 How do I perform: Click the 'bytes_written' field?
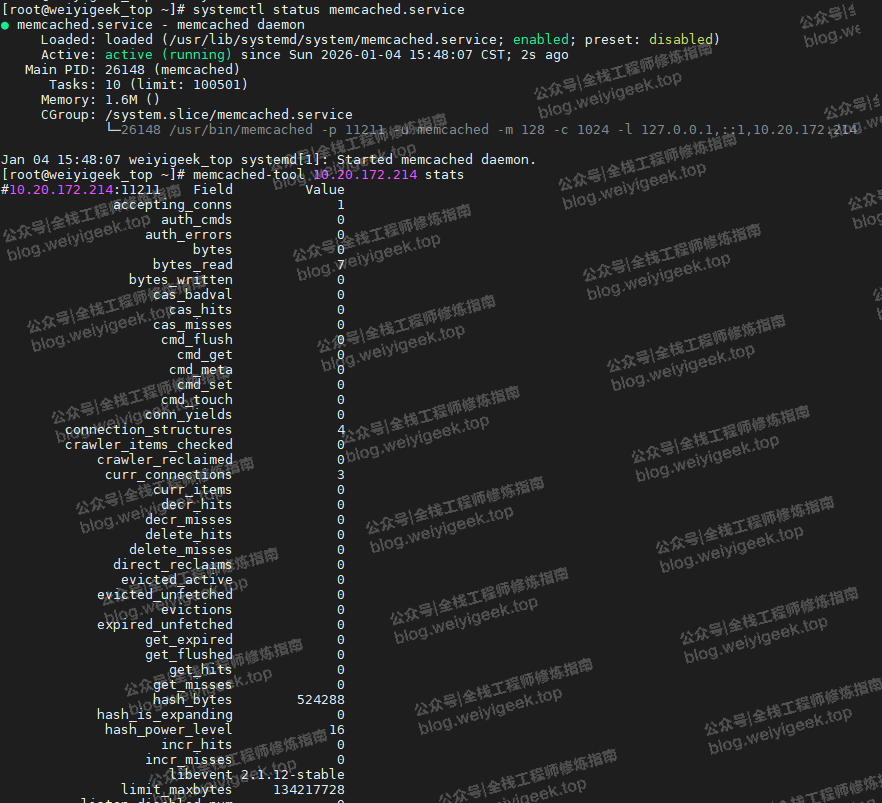coord(181,280)
